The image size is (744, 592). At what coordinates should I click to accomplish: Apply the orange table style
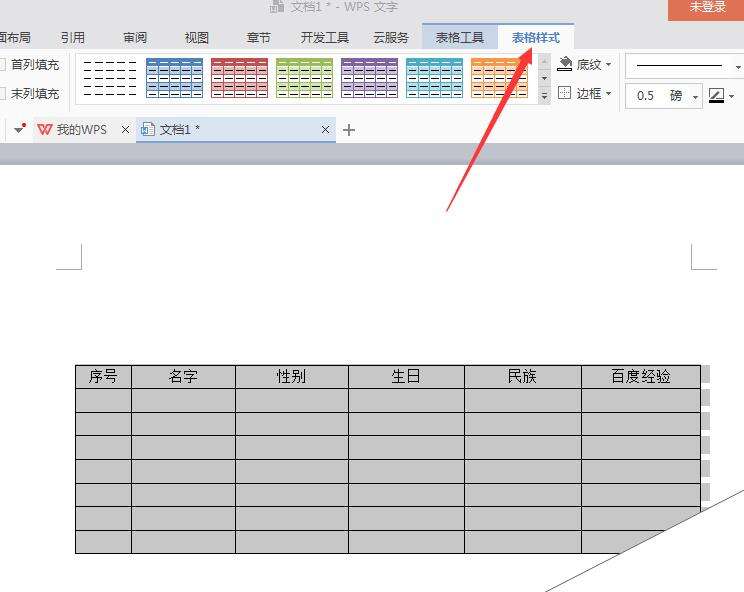pyautogui.click(x=499, y=78)
